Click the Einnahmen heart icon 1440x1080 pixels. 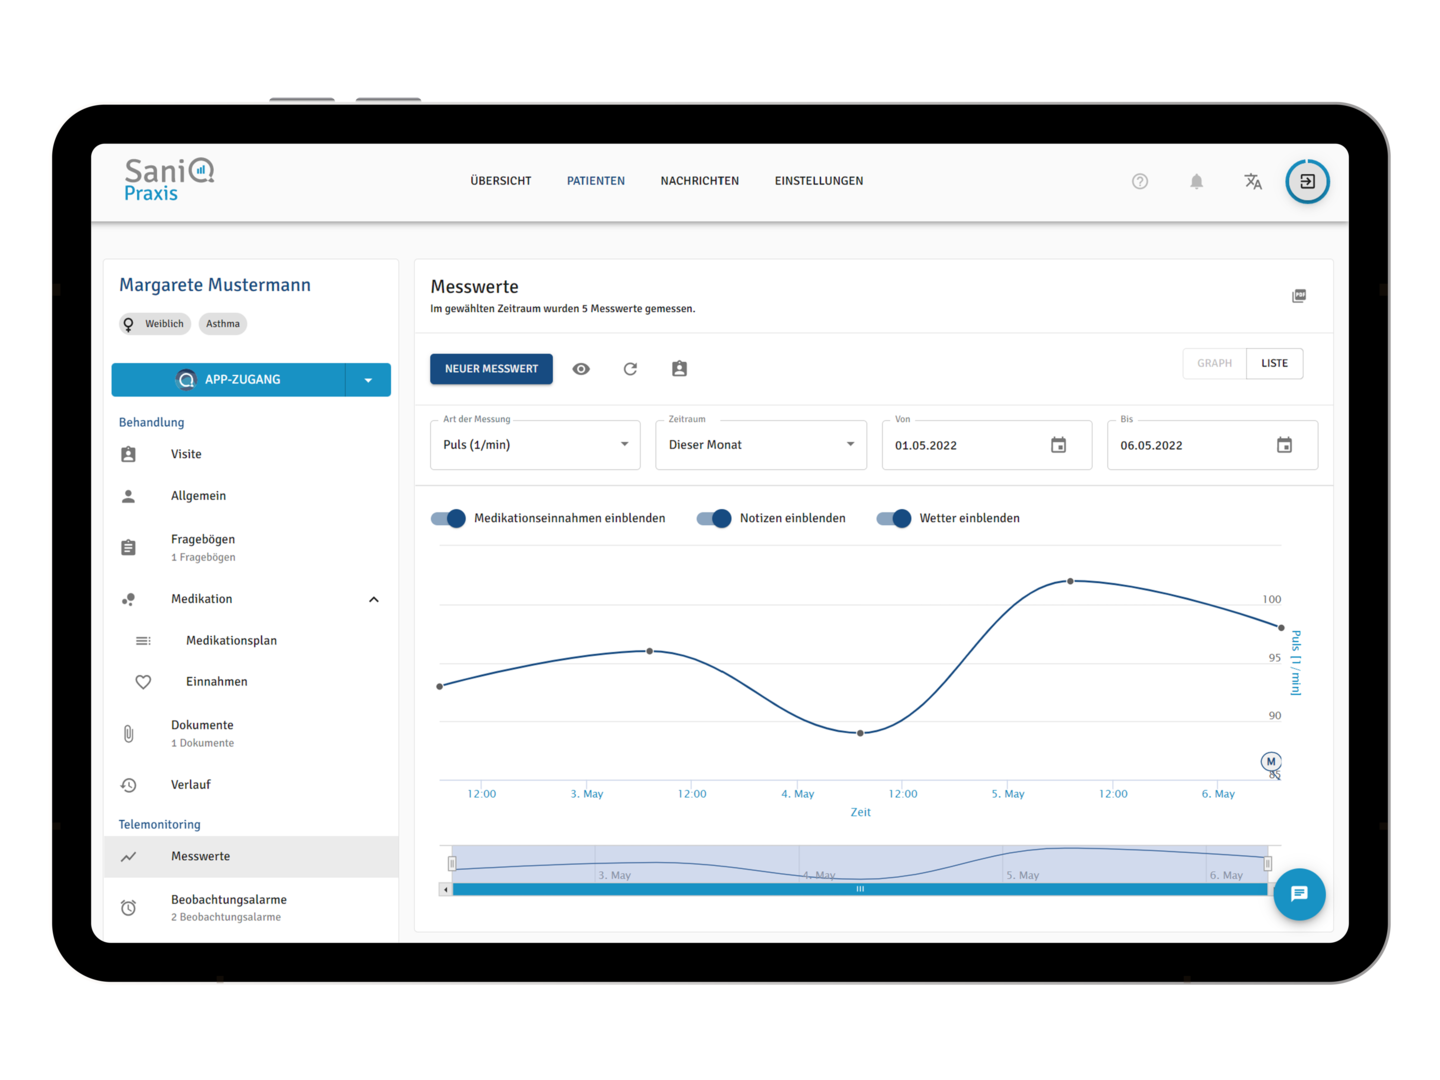point(143,682)
